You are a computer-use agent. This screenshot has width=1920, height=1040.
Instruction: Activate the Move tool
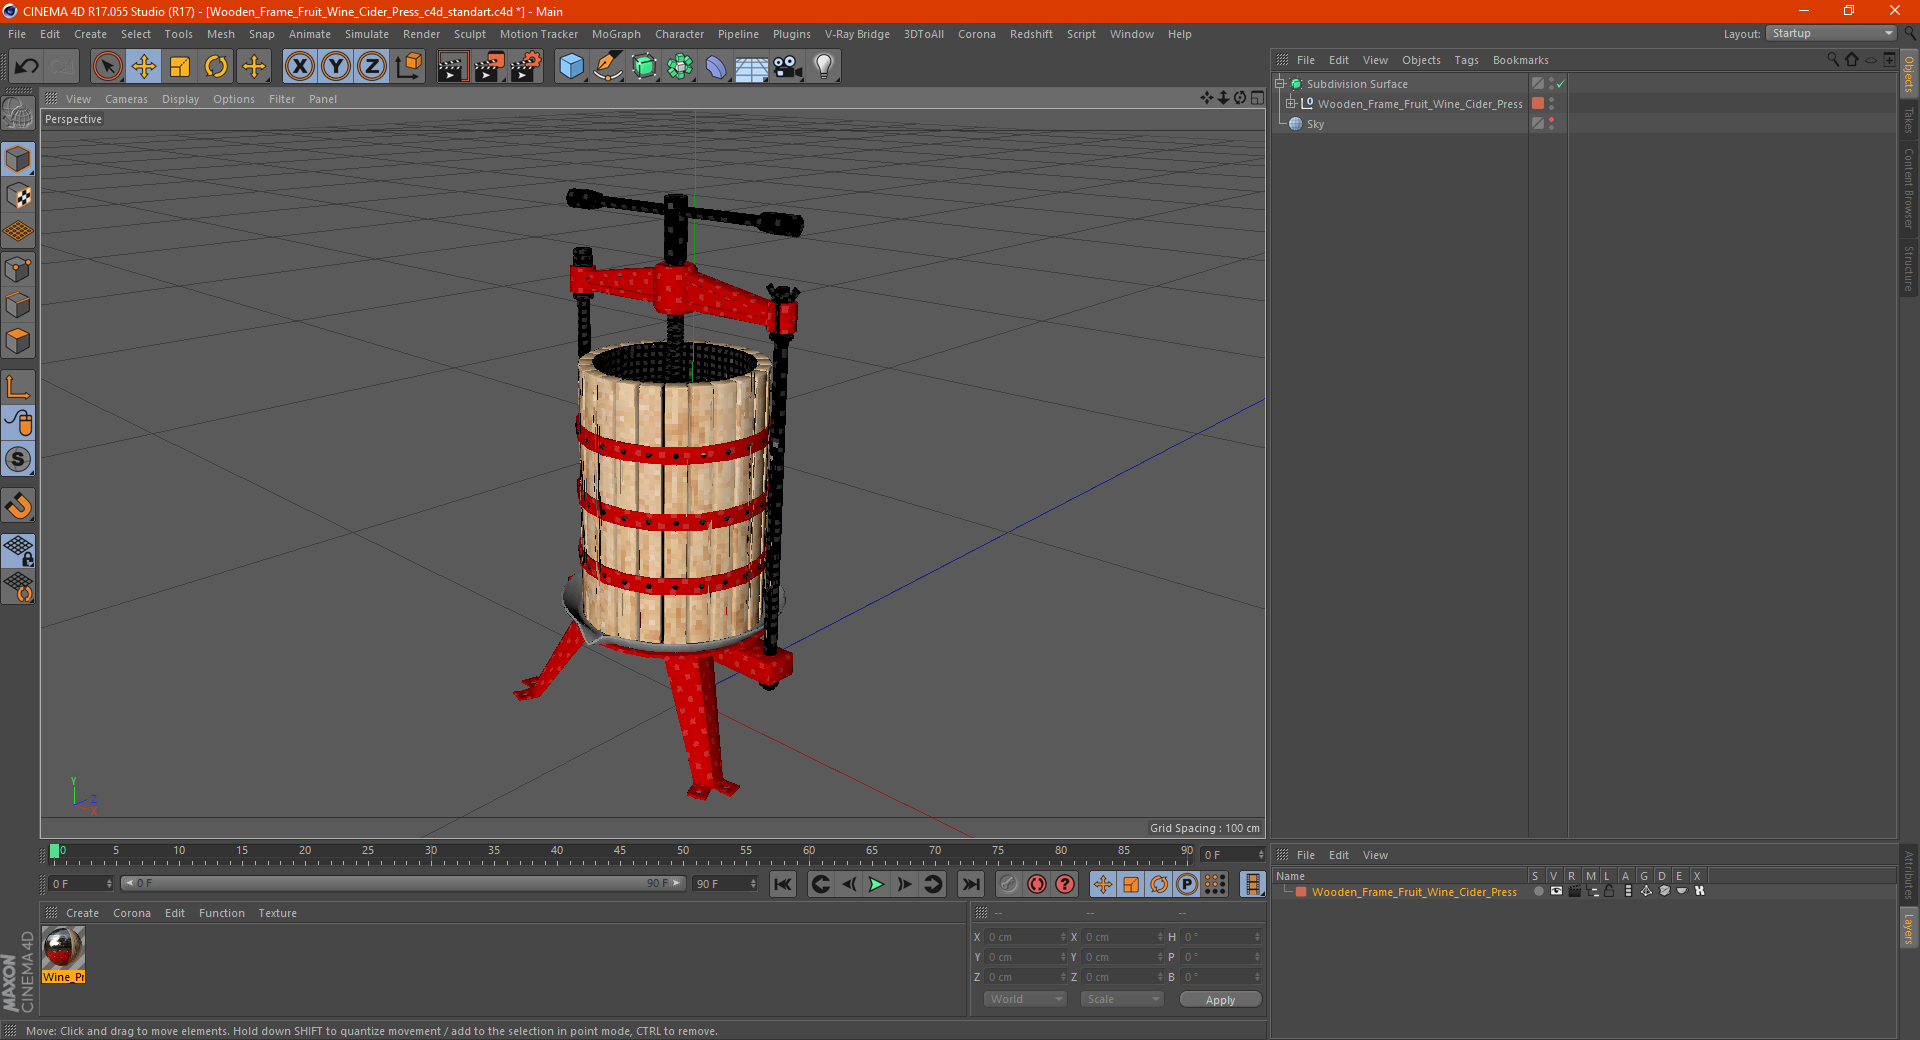tap(144, 67)
